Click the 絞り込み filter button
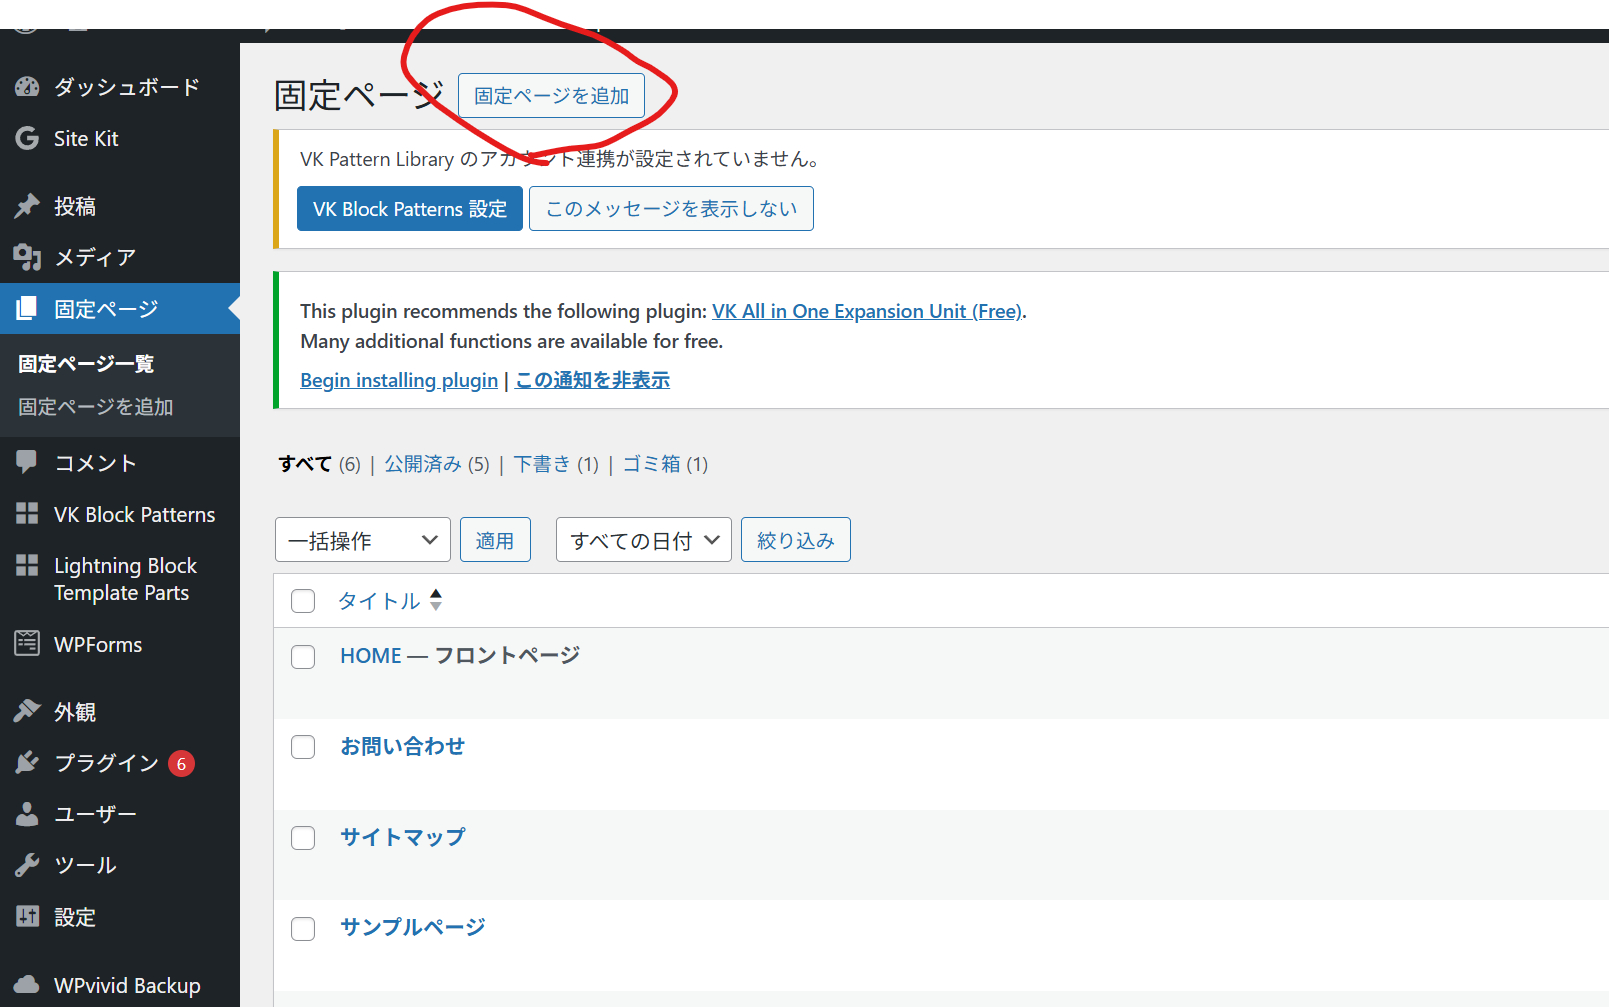 [796, 540]
